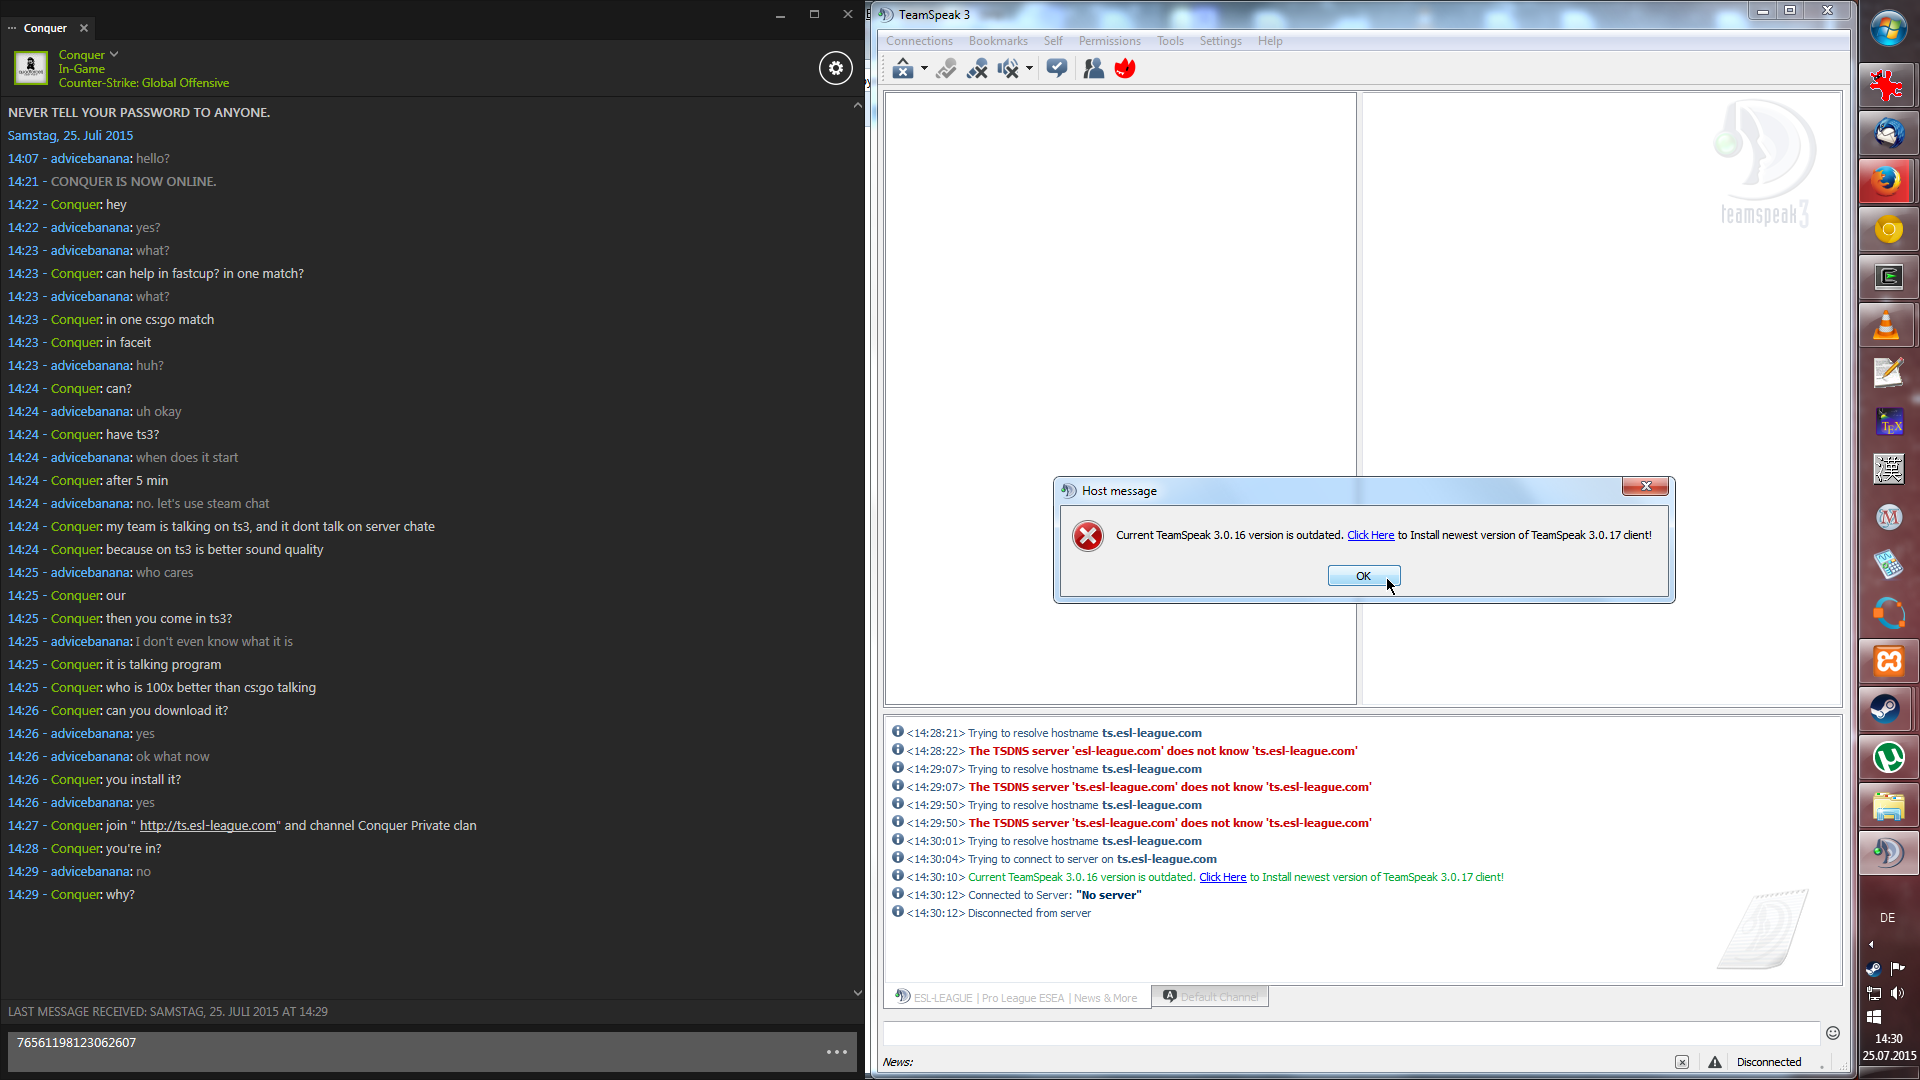Open the Permissions menu
The height and width of the screenshot is (1080, 1920).
(x=1109, y=41)
